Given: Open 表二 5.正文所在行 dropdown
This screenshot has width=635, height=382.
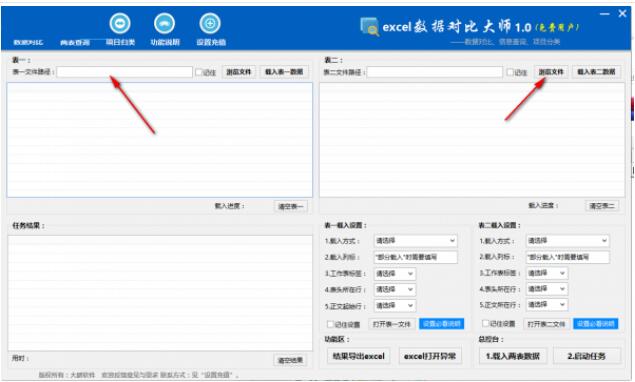Looking at the screenshot, I should pyautogui.click(x=547, y=304).
